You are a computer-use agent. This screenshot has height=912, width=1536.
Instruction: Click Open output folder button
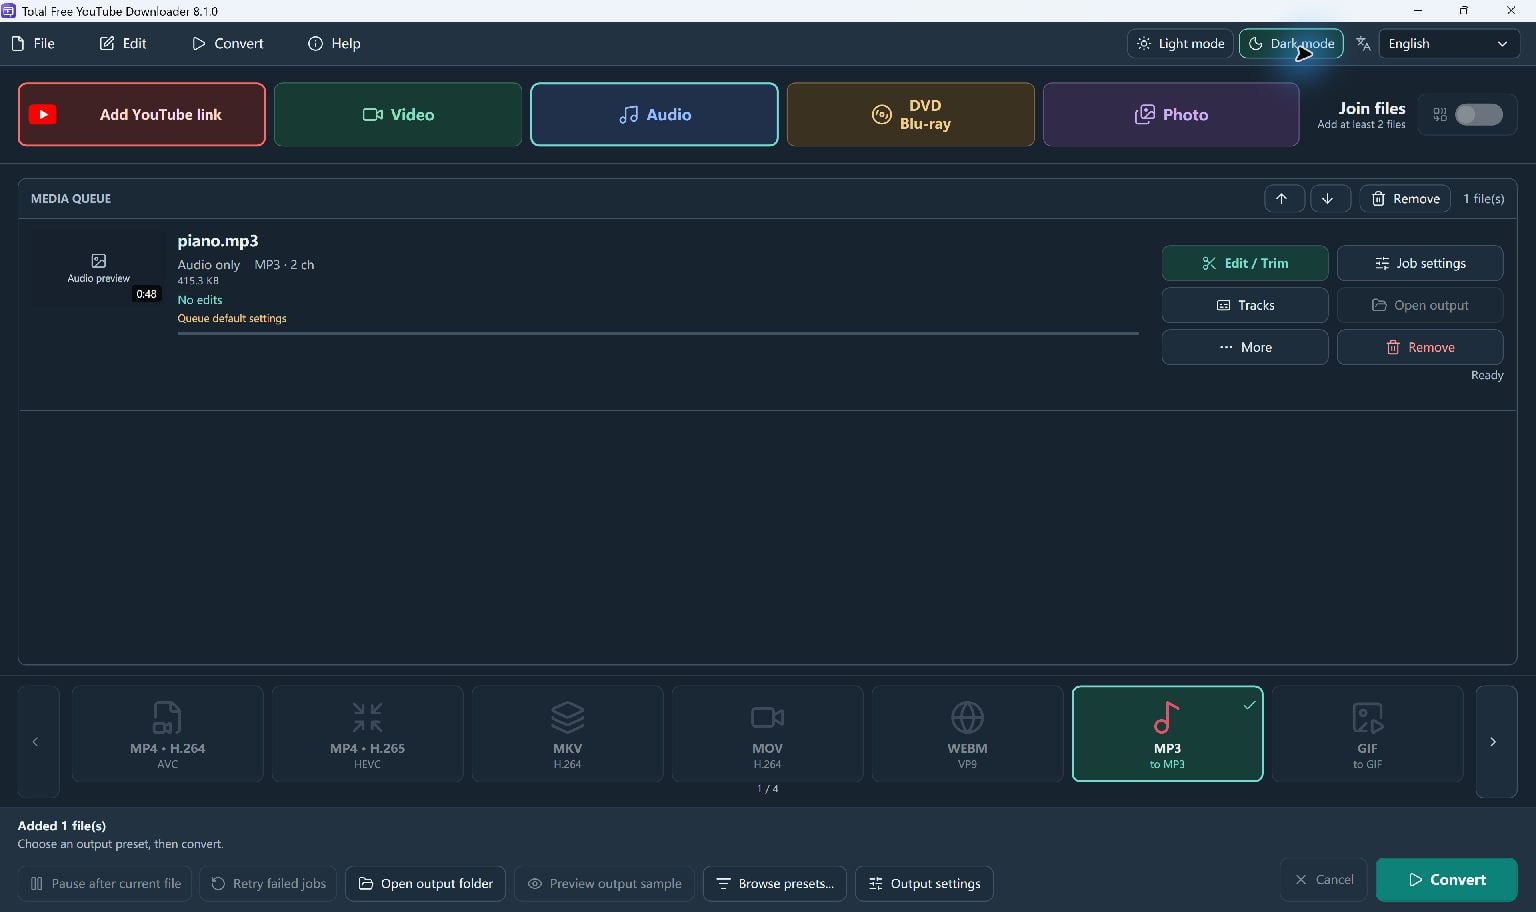coord(425,884)
